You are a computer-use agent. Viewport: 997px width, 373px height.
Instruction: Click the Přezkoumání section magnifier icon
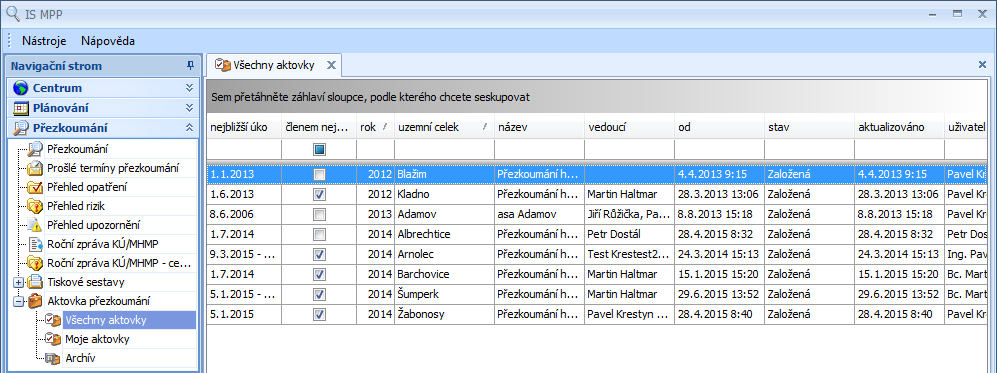tap(21, 127)
